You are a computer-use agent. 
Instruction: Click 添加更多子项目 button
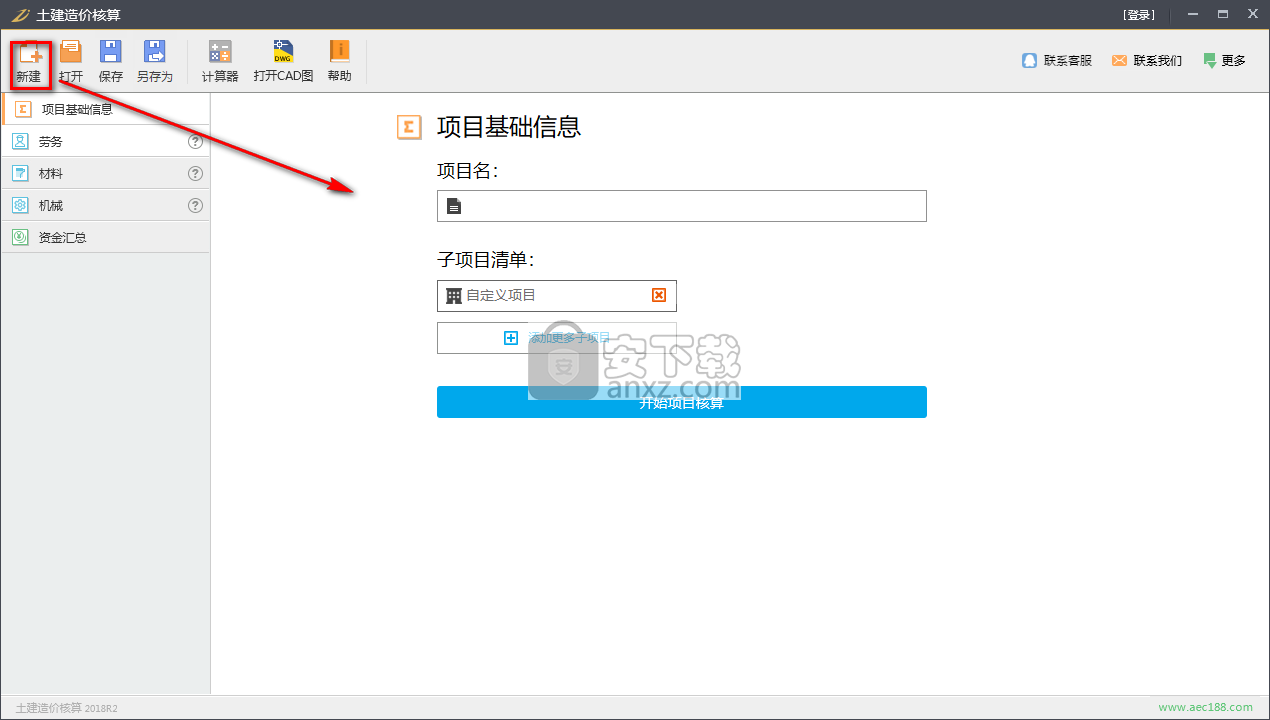557,338
